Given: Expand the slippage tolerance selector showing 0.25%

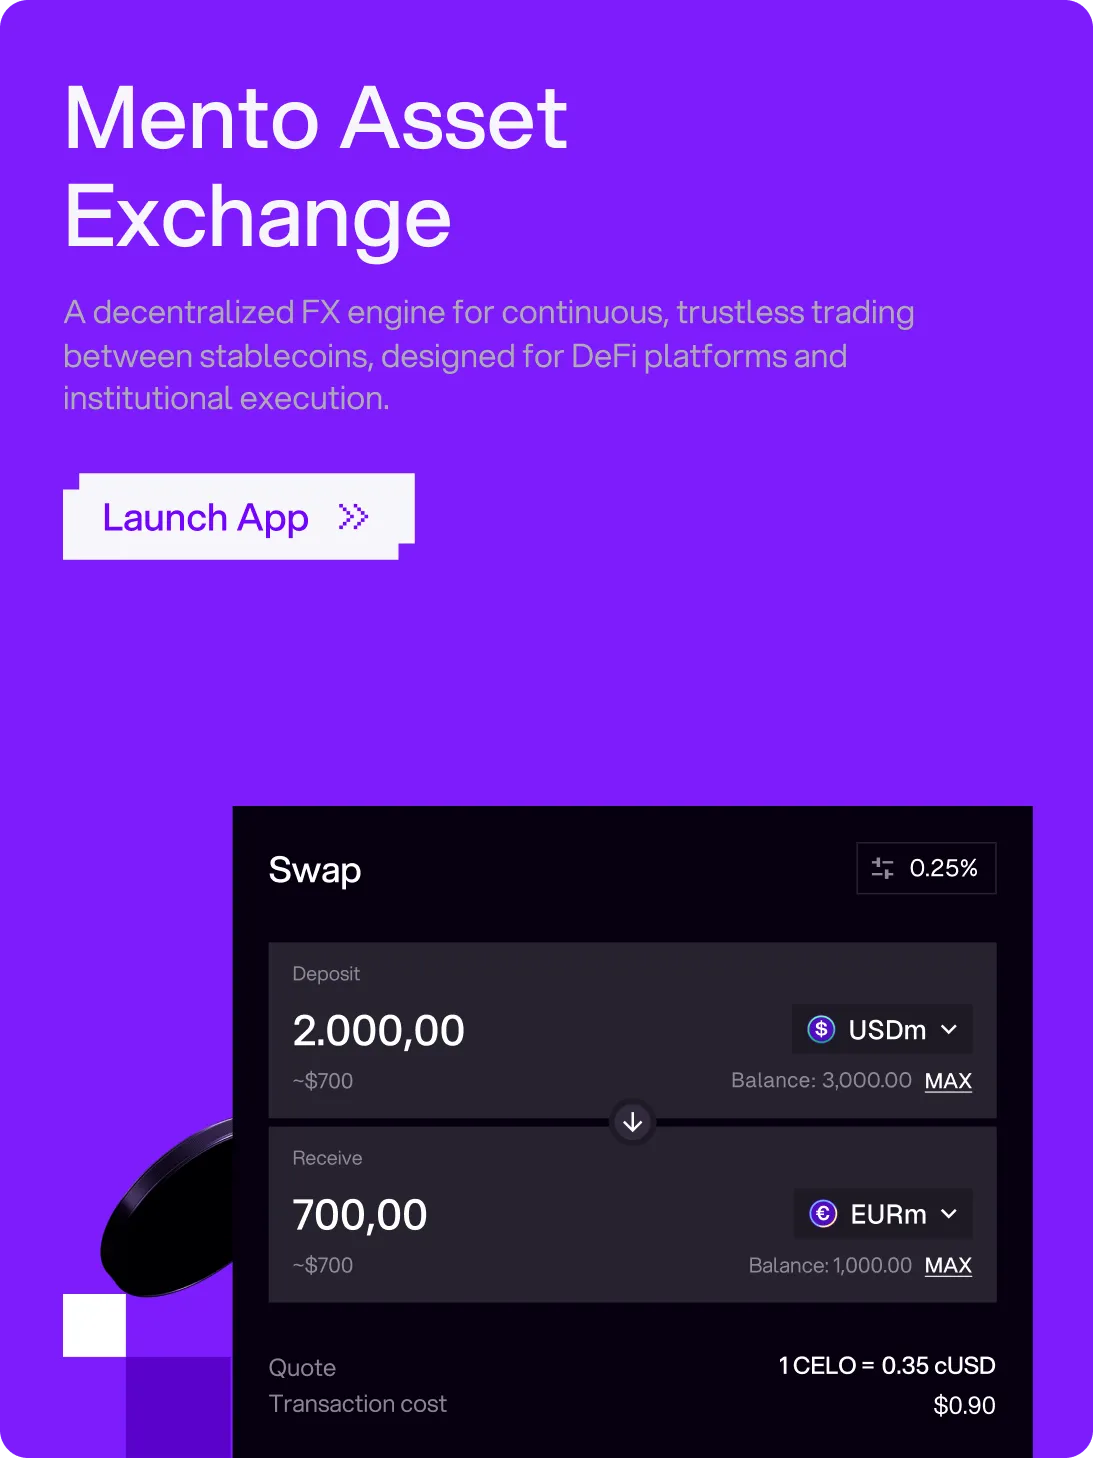Looking at the screenshot, I should coord(925,868).
